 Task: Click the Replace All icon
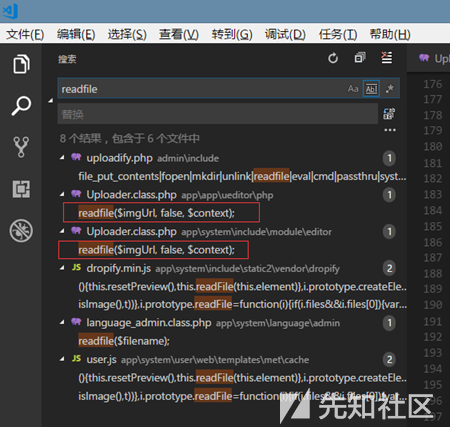389,114
